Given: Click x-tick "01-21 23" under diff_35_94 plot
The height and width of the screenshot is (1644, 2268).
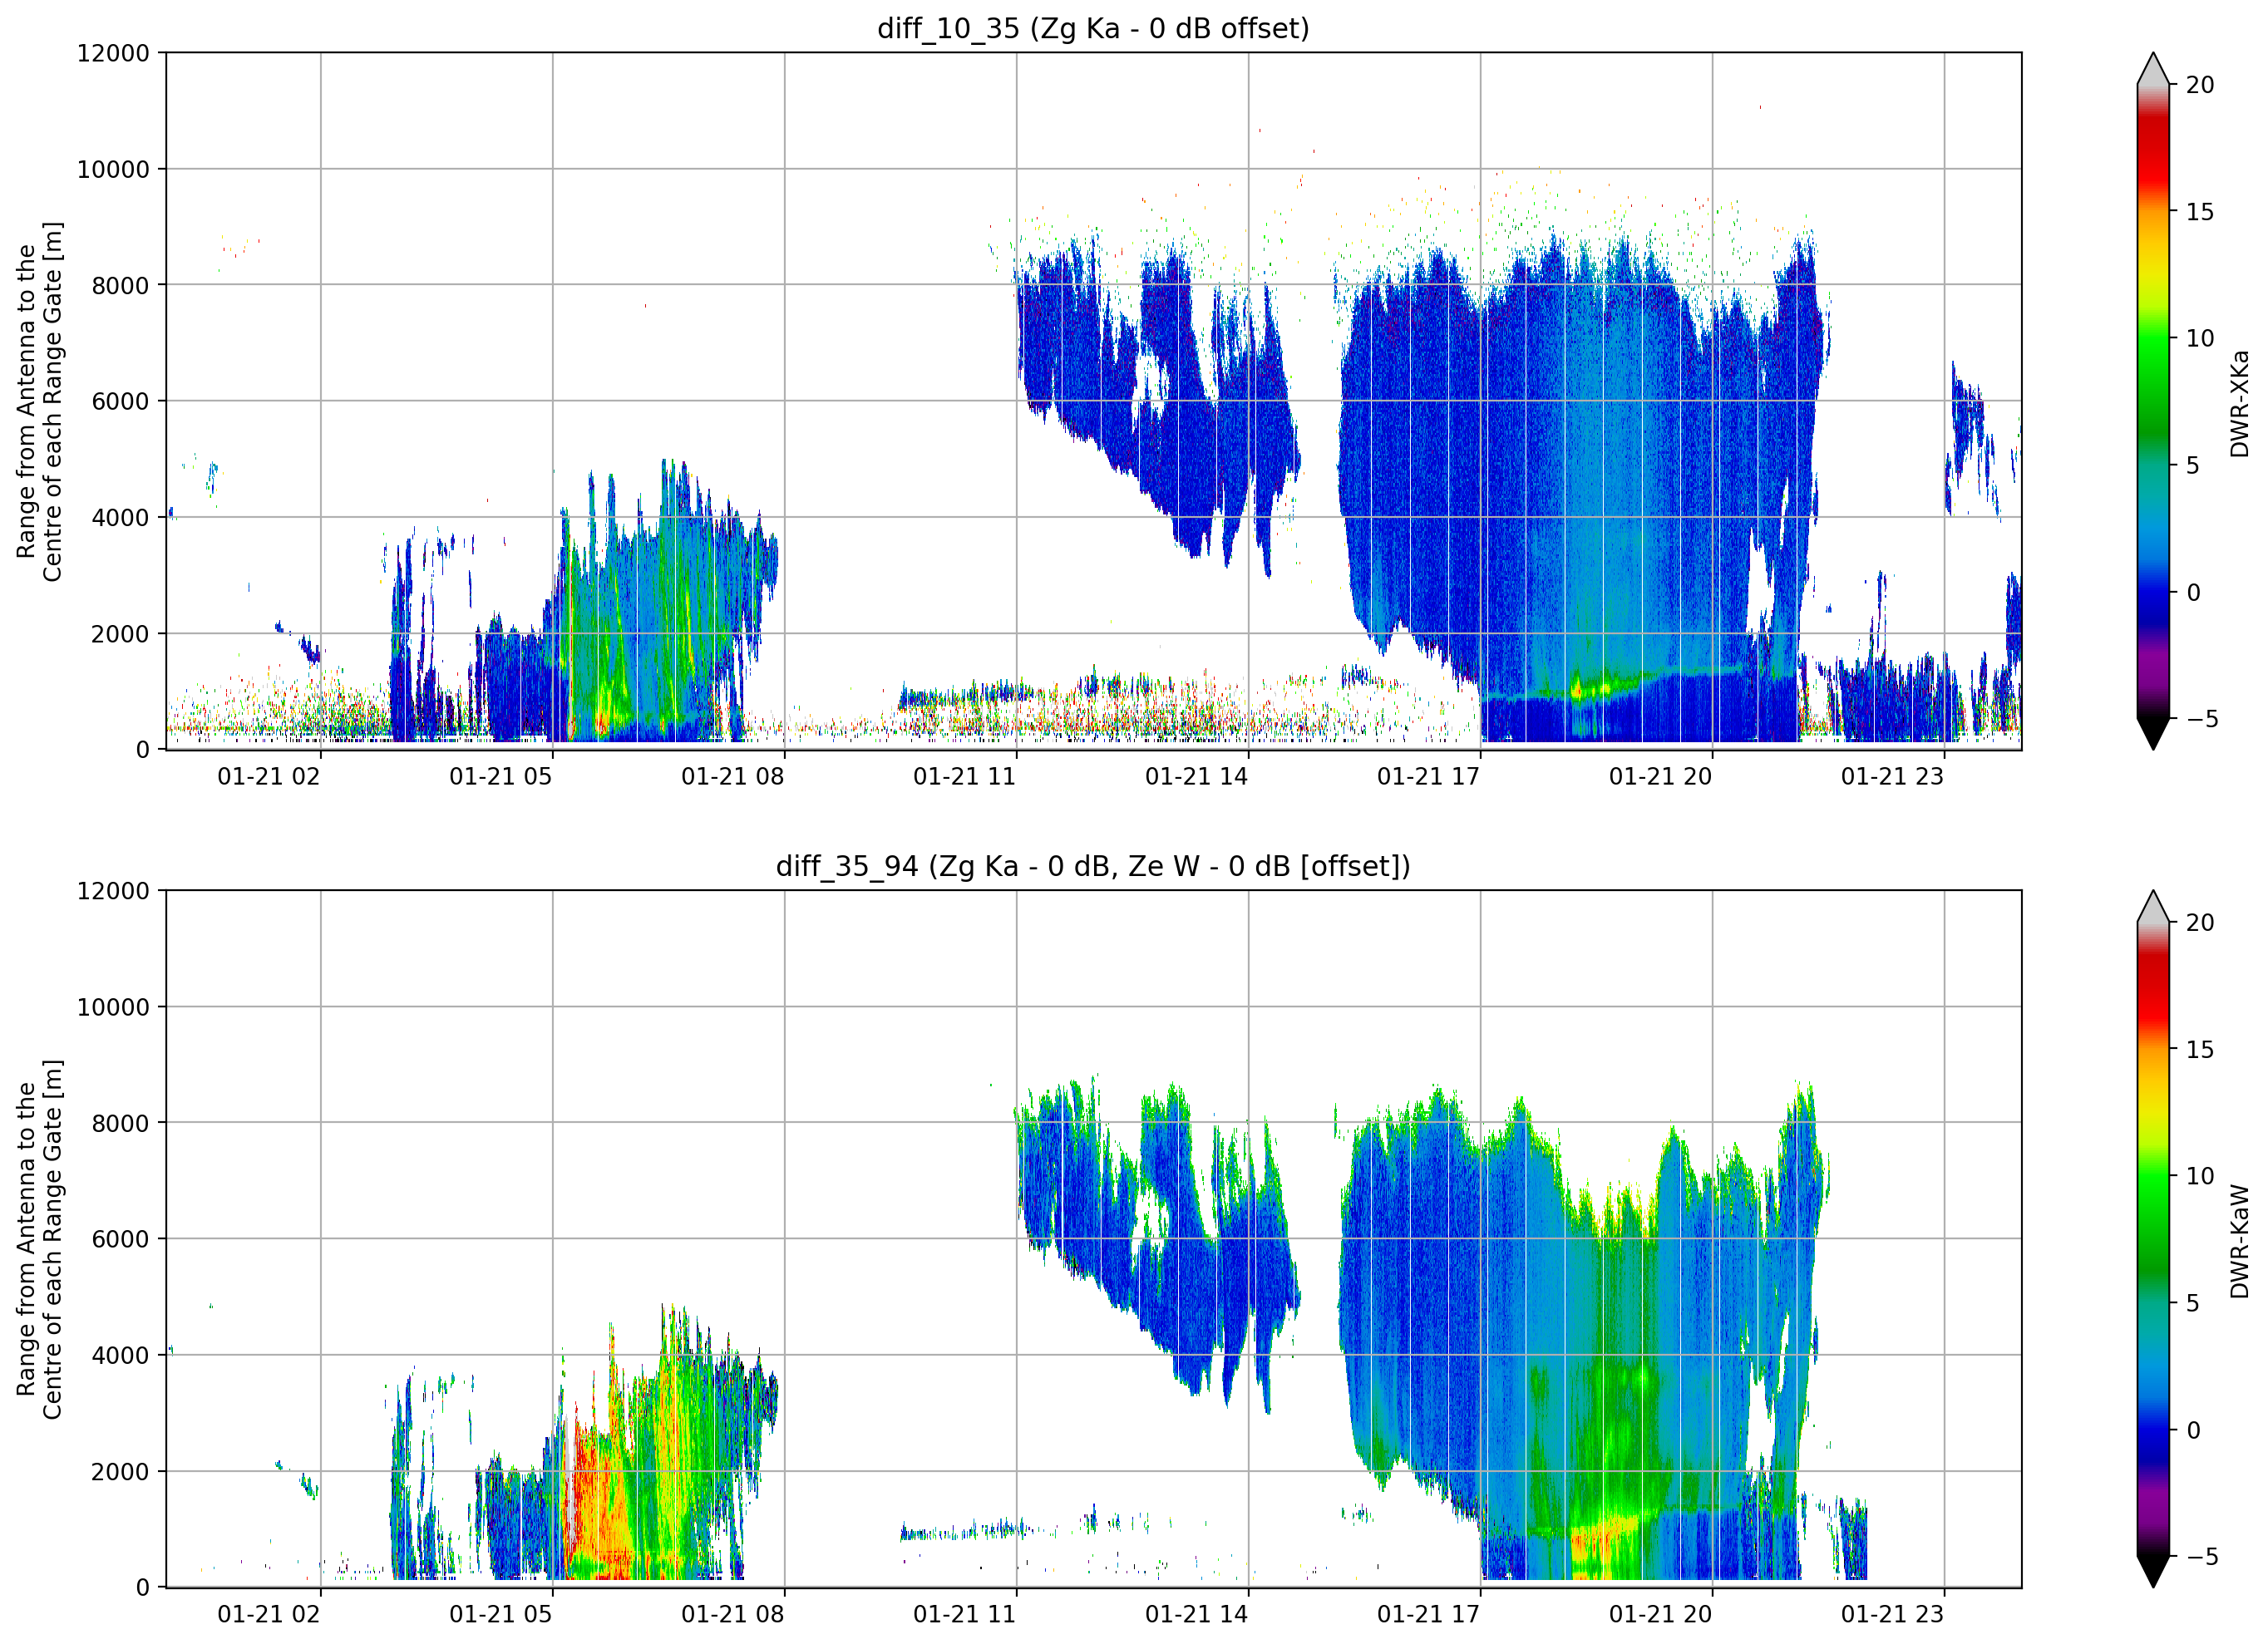Looking at the screenshot, I should [x=1893, y=1614].
